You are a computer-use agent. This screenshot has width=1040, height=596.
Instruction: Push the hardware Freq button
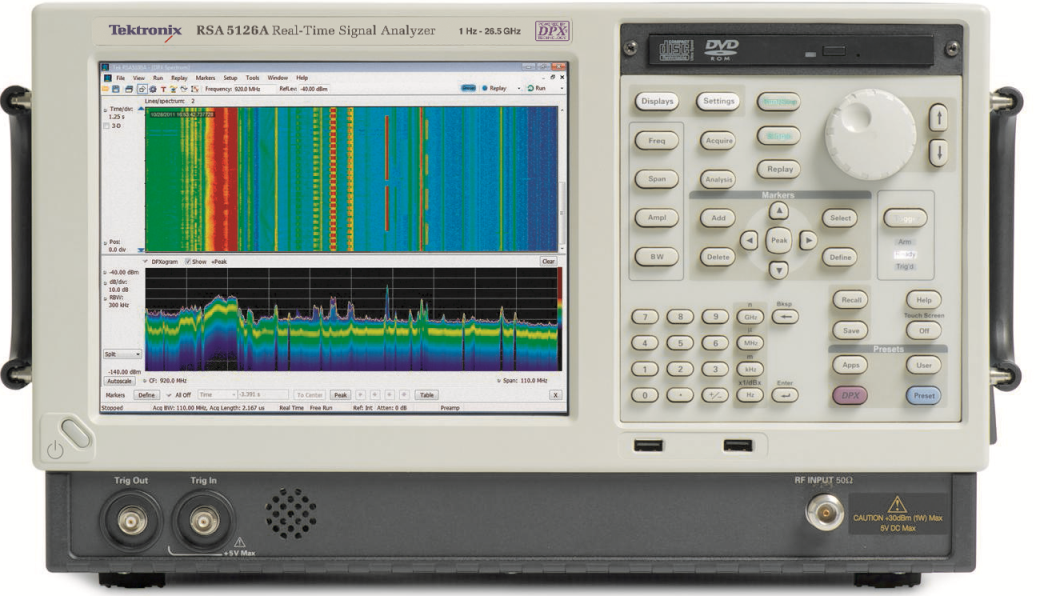[657, 141]
